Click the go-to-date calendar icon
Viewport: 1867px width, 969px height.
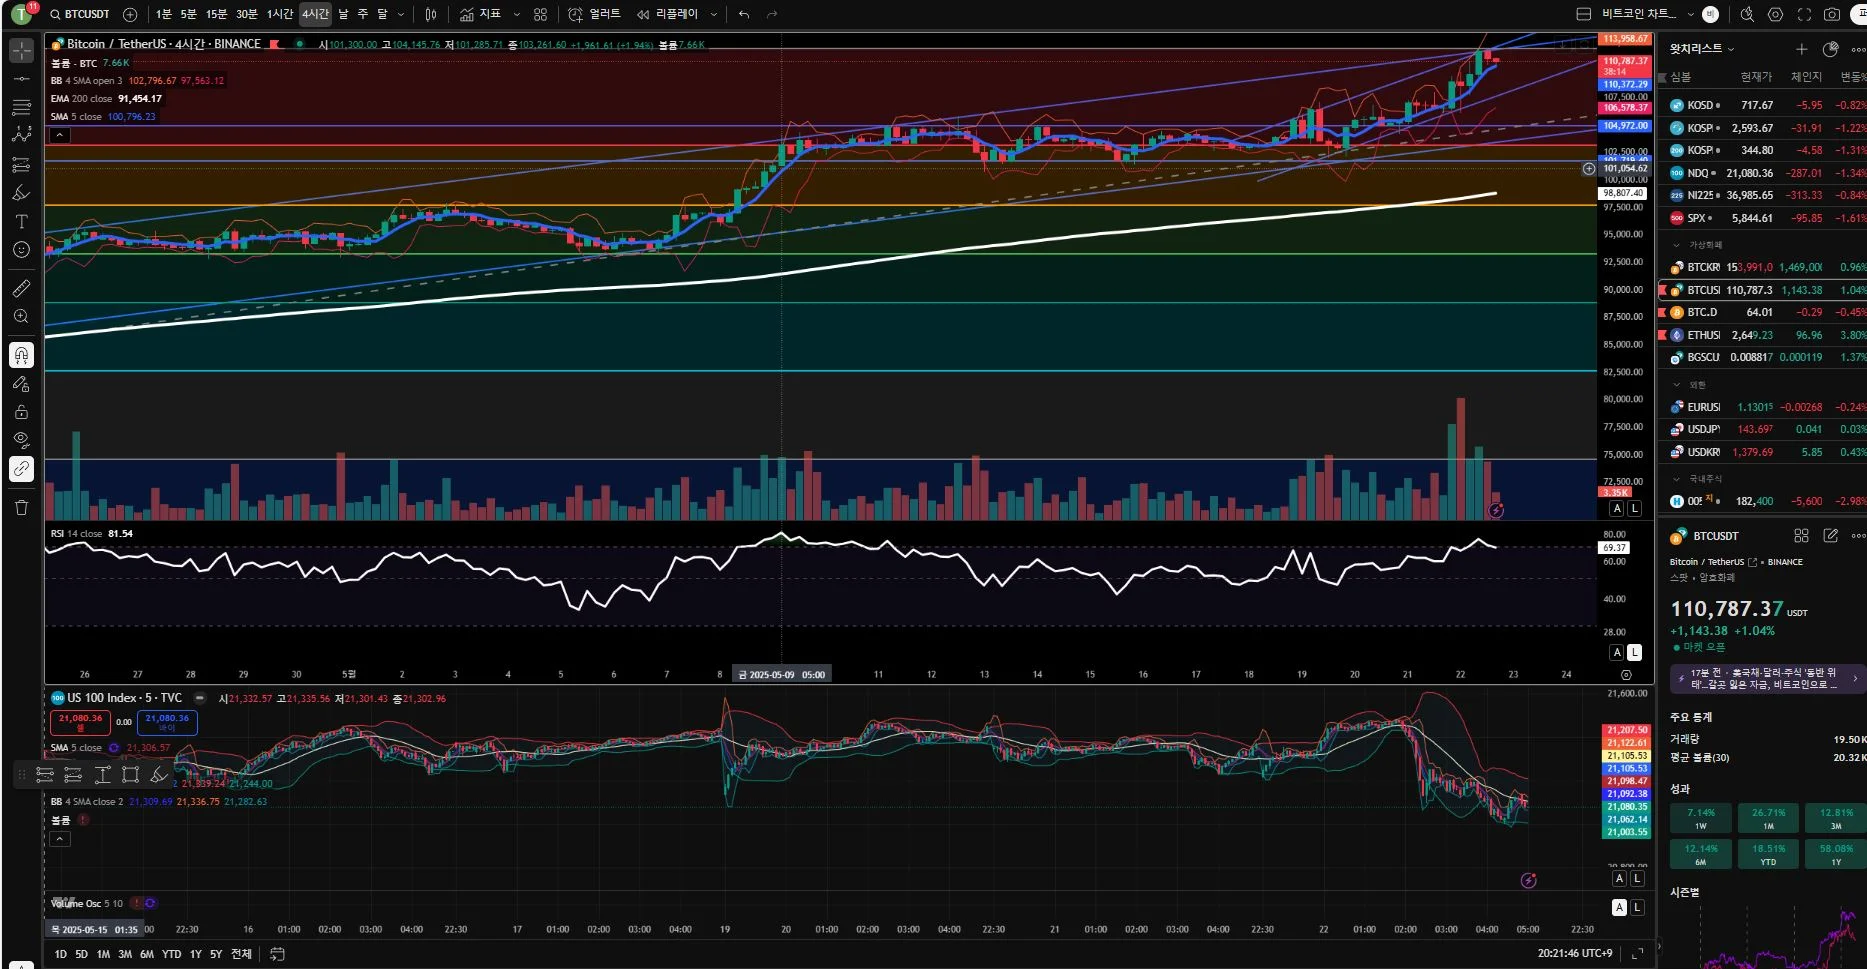point(277,954)
